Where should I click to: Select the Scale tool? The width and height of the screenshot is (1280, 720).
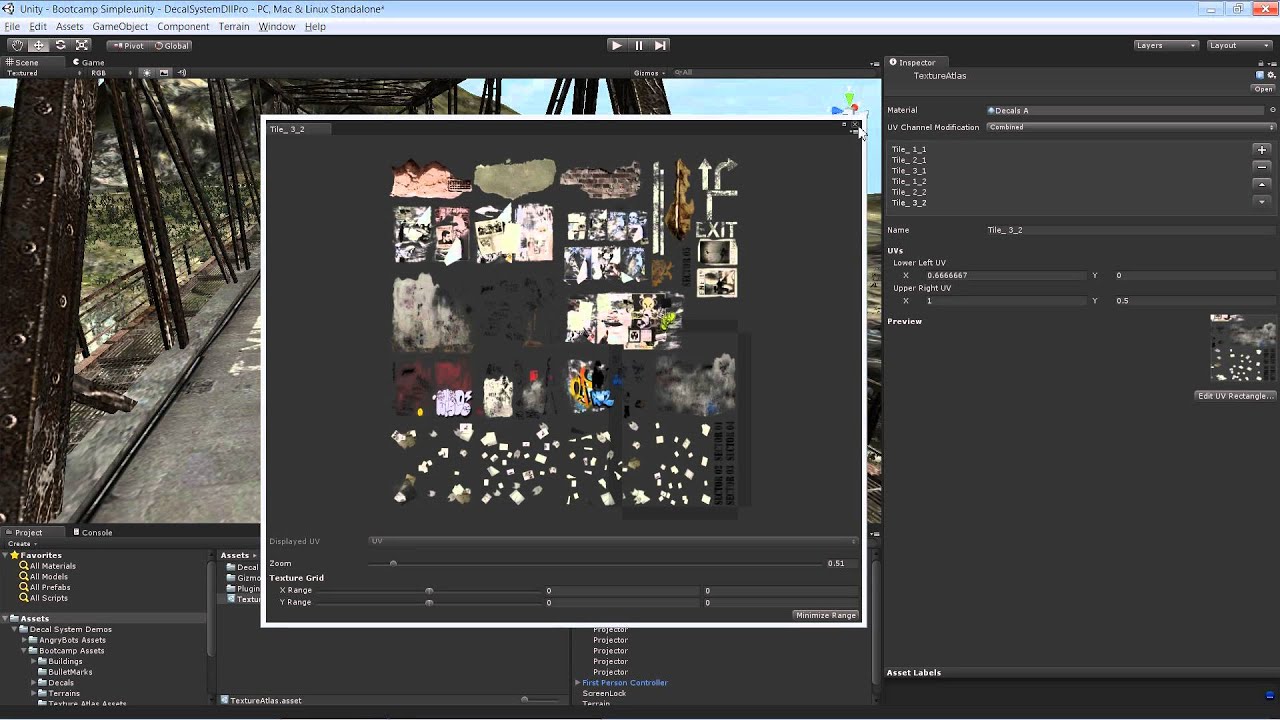tap(82, 46)
